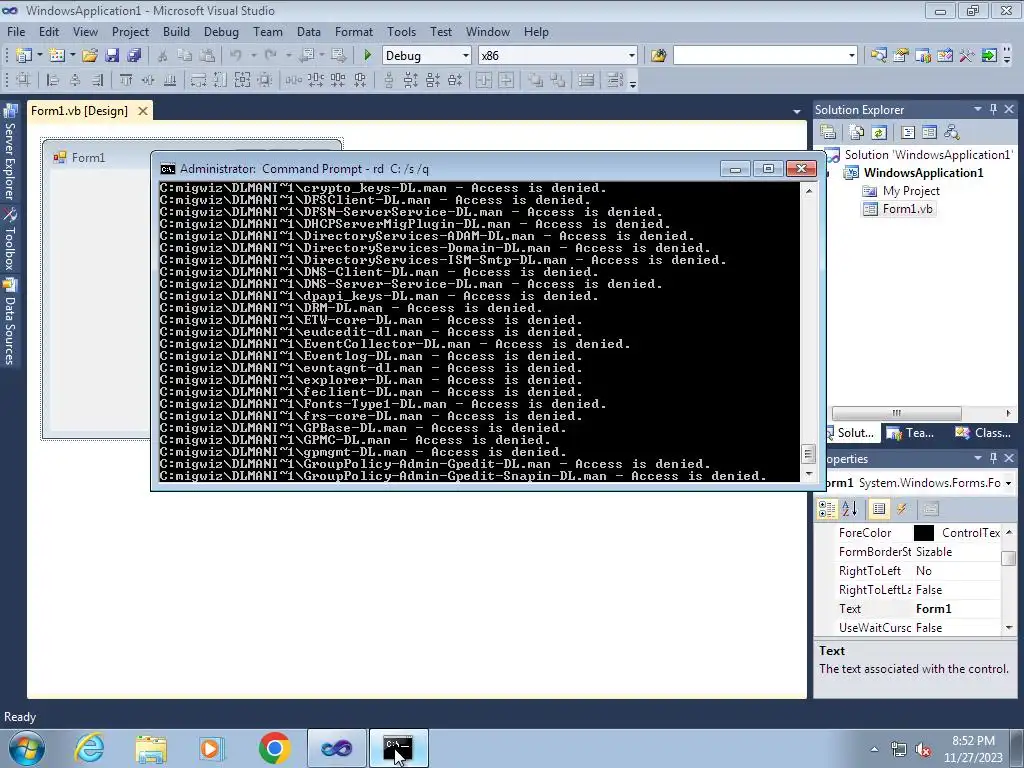Screen dimensions: 1024x768
Task: Click the Command Prompt vertical scrollbar thumb
Action: tap(808, 453)
